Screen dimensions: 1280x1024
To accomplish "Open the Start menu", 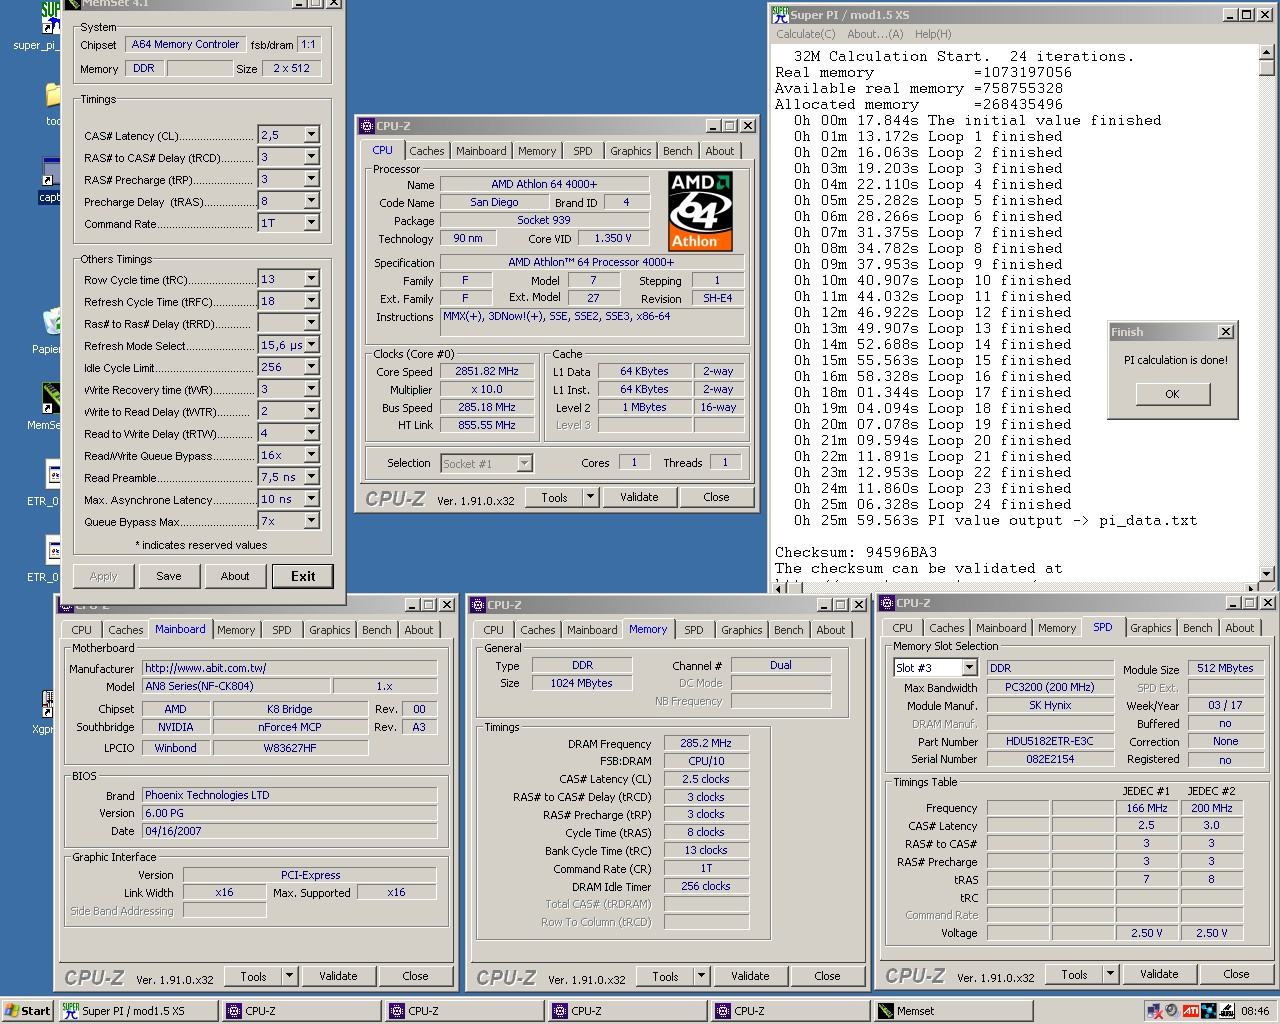I will [28, 1011].
